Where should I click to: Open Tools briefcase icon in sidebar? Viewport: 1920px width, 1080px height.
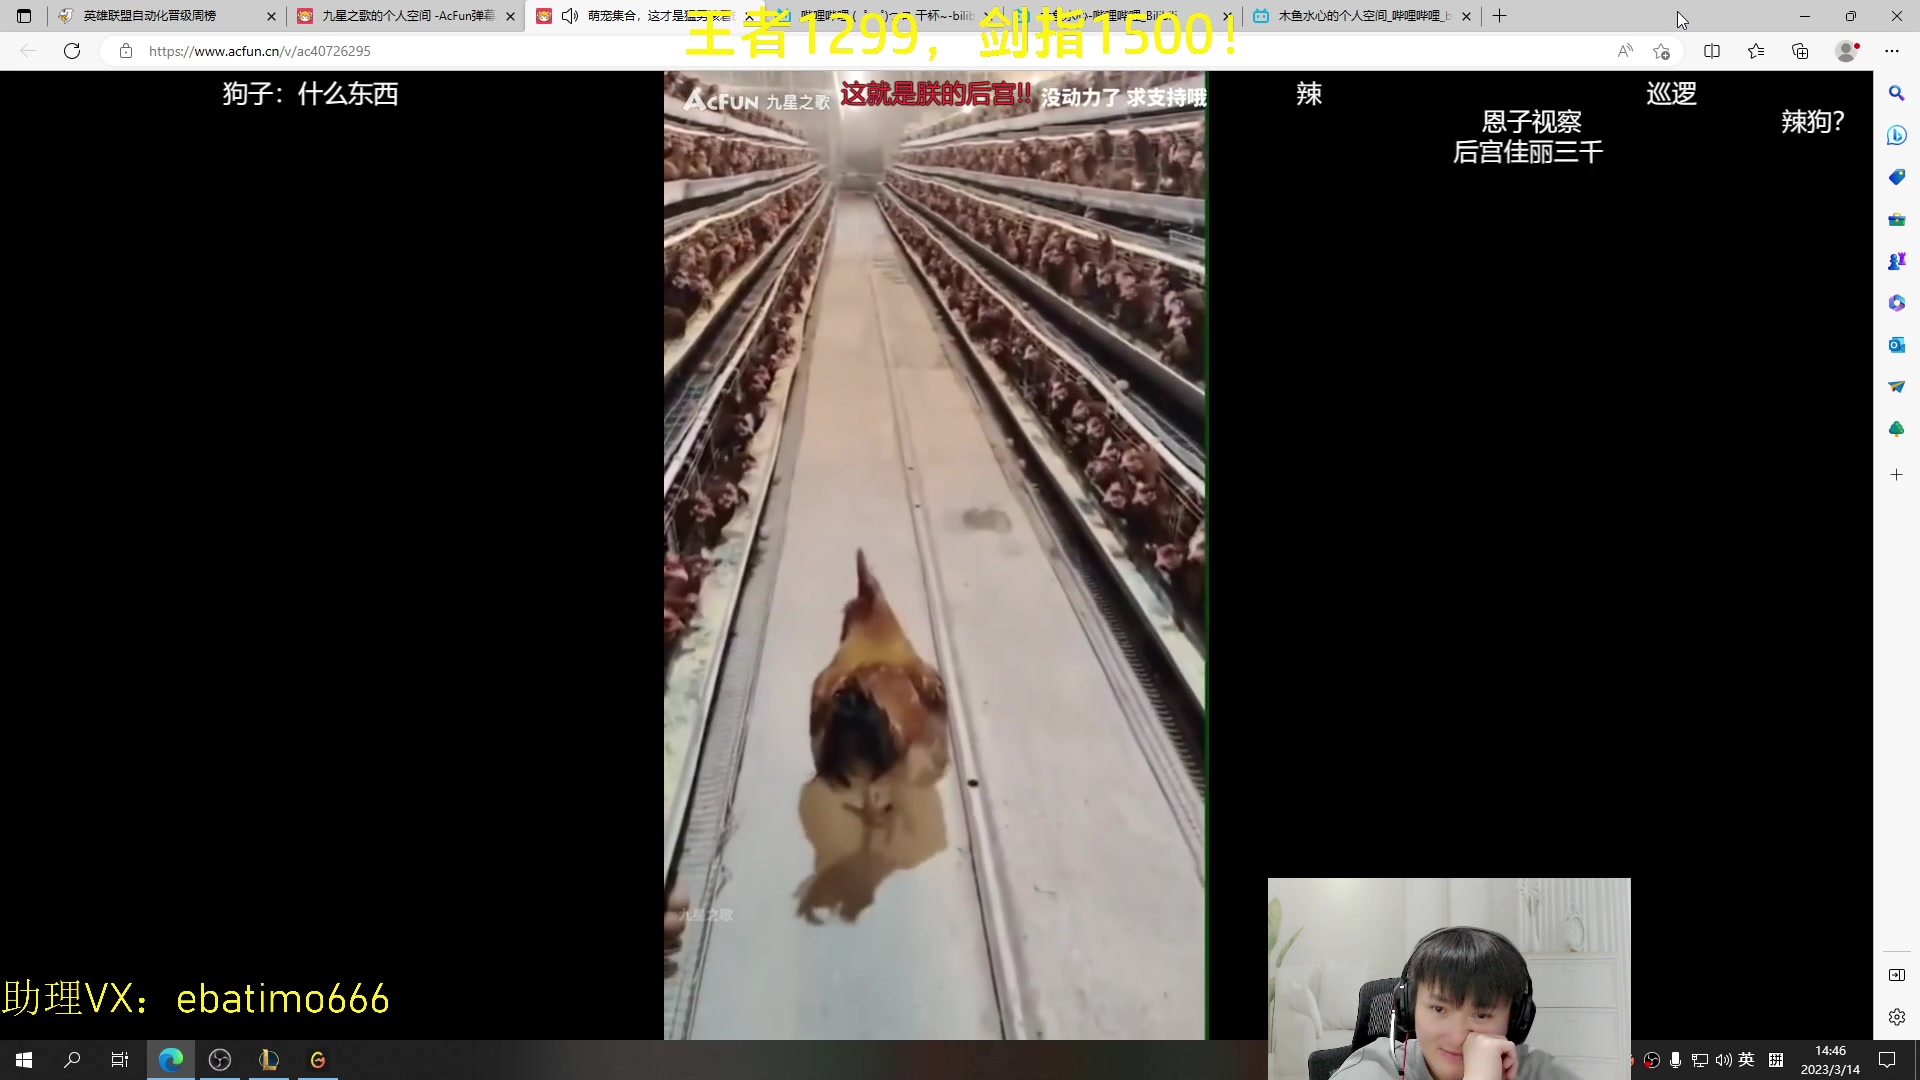[1896, 219]
